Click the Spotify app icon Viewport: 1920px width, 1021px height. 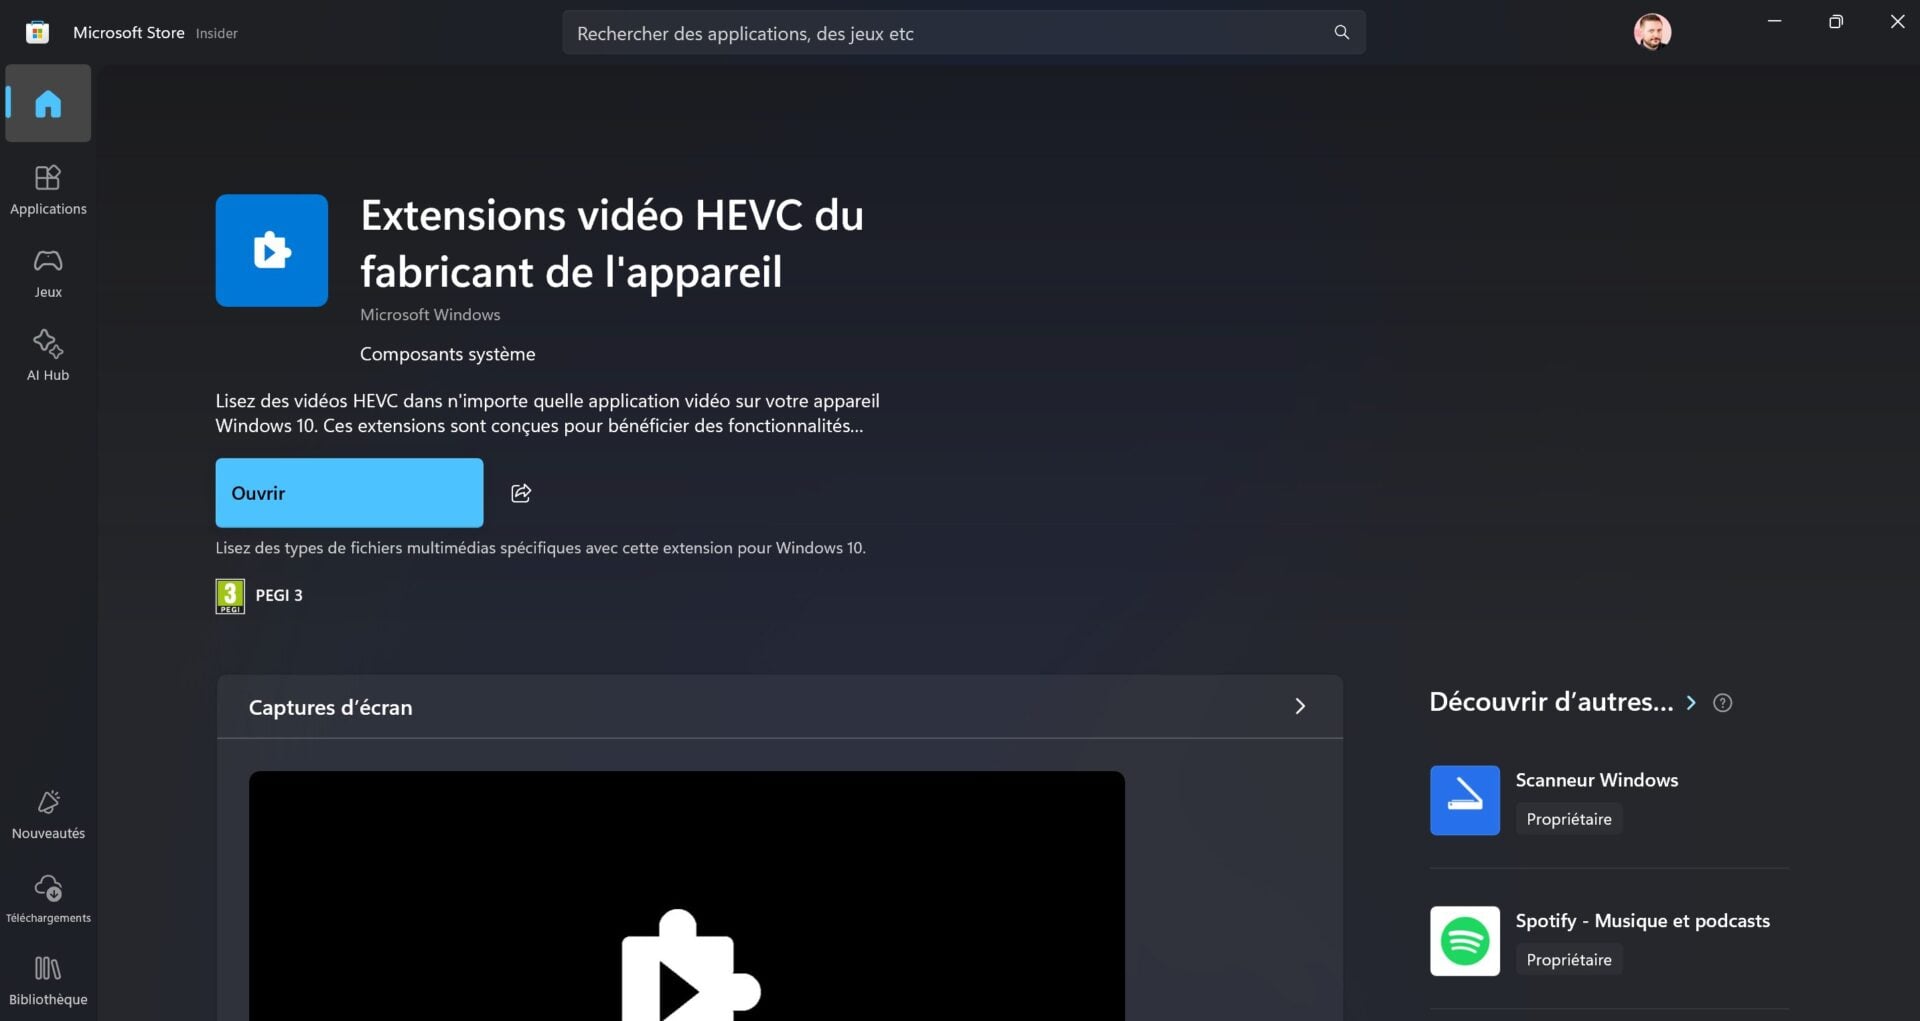pyautogui.click(x=1465, y=941)
